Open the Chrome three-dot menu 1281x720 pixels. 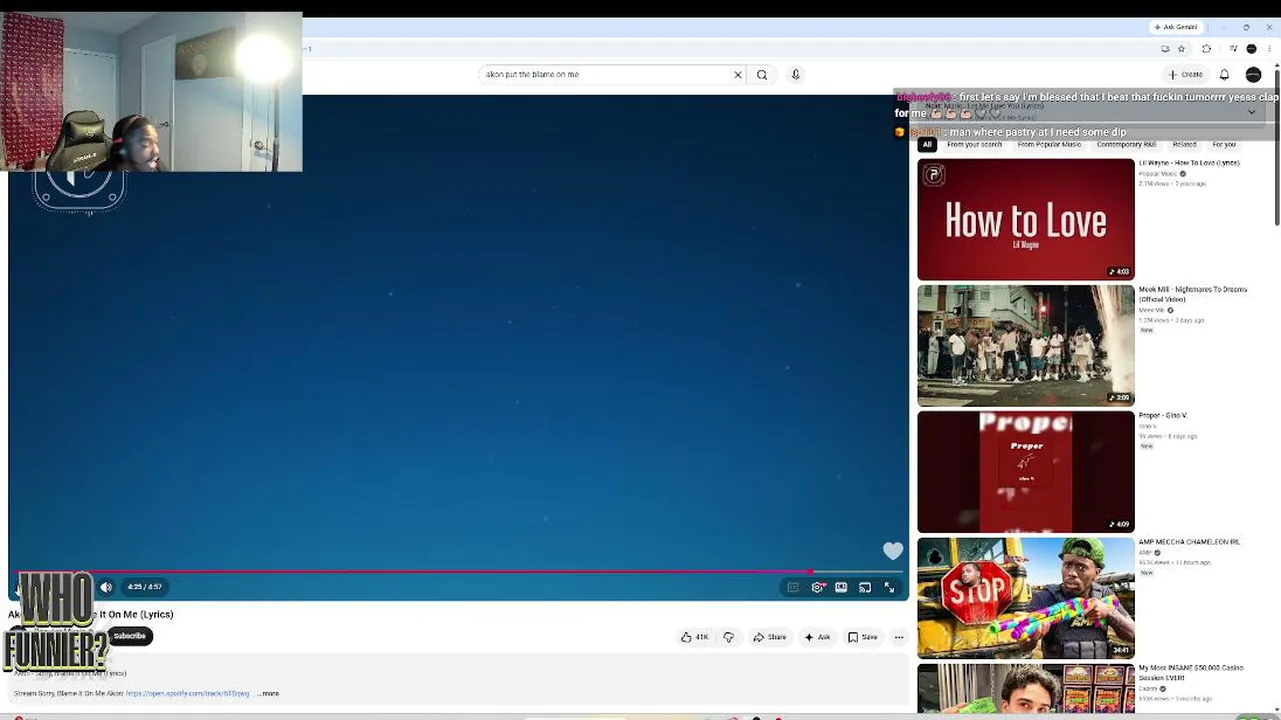1267,48
